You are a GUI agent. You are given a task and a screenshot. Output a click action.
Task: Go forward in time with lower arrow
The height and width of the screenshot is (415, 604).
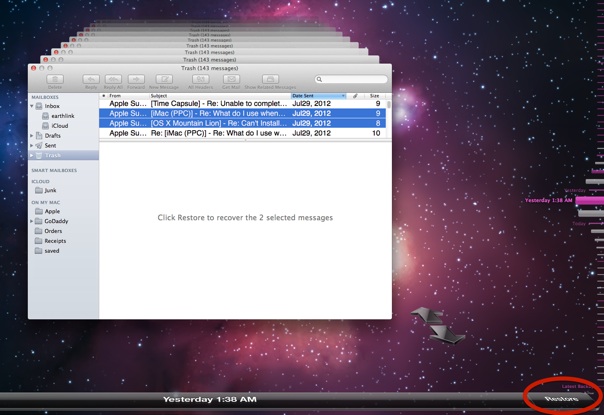(x=446, y=335)
